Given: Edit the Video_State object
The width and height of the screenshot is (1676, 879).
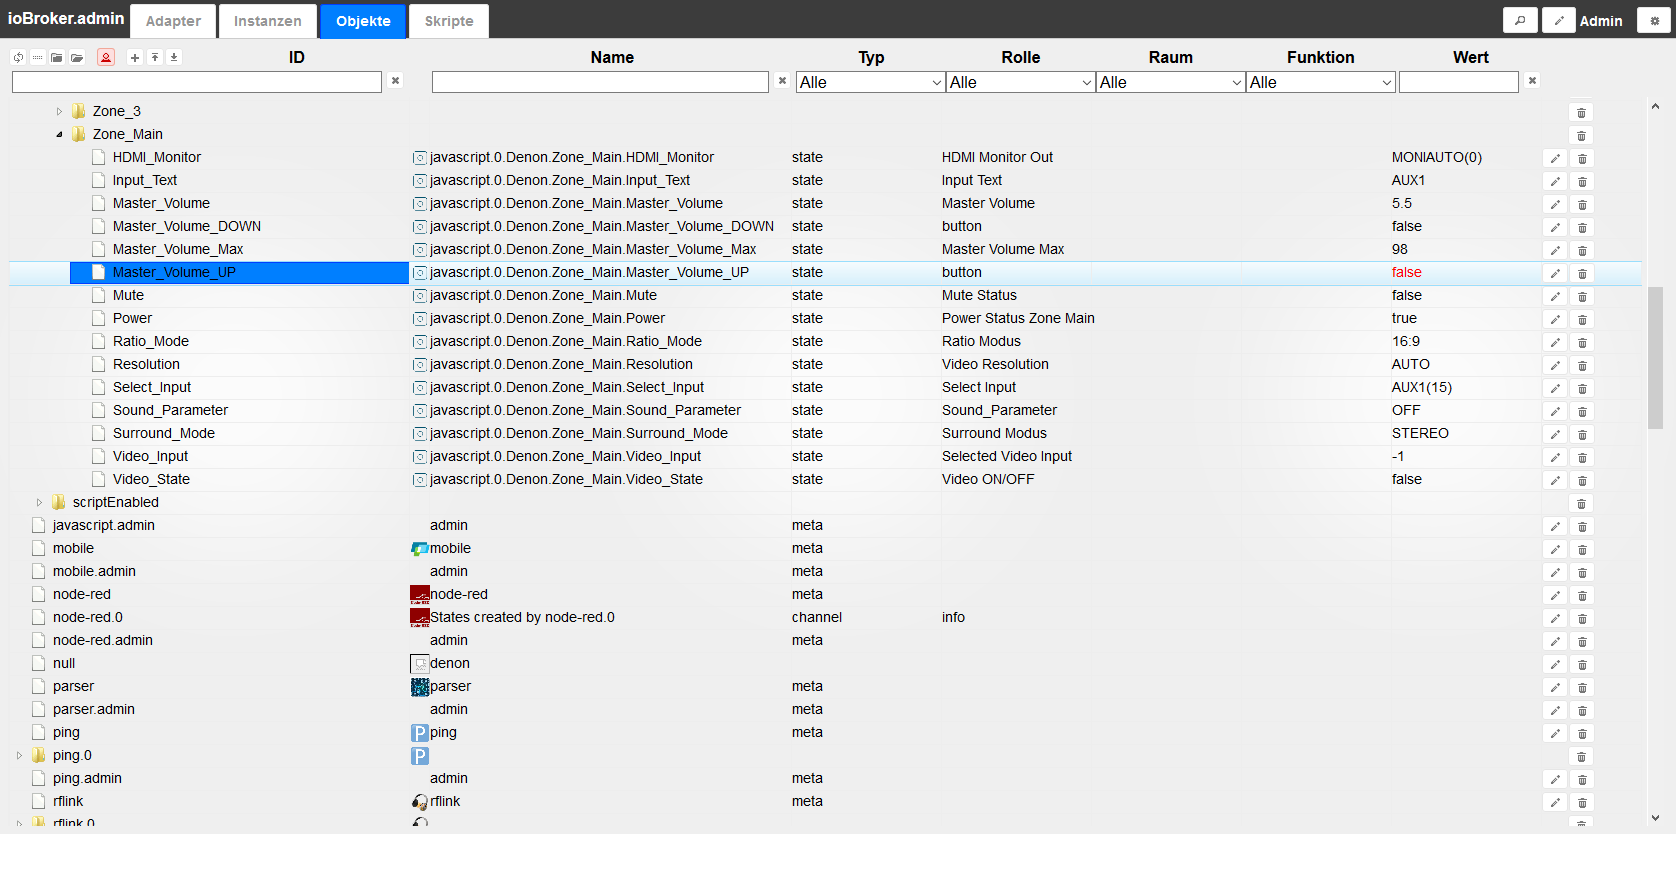Looking at the screenshot, I should [x=1555, y=480].
